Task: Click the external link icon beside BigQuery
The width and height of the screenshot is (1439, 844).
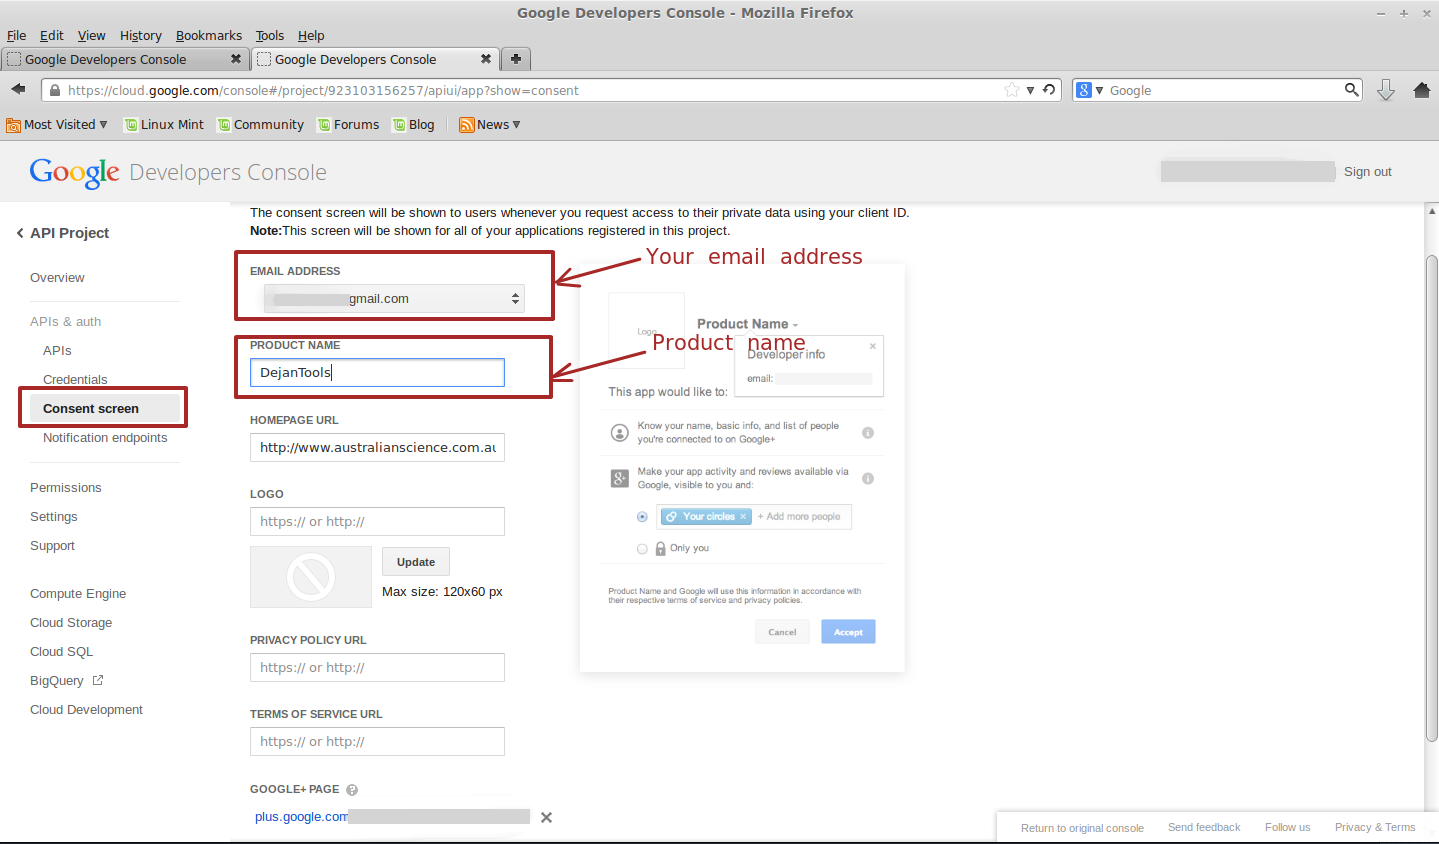Action: (x=98, y=680)
